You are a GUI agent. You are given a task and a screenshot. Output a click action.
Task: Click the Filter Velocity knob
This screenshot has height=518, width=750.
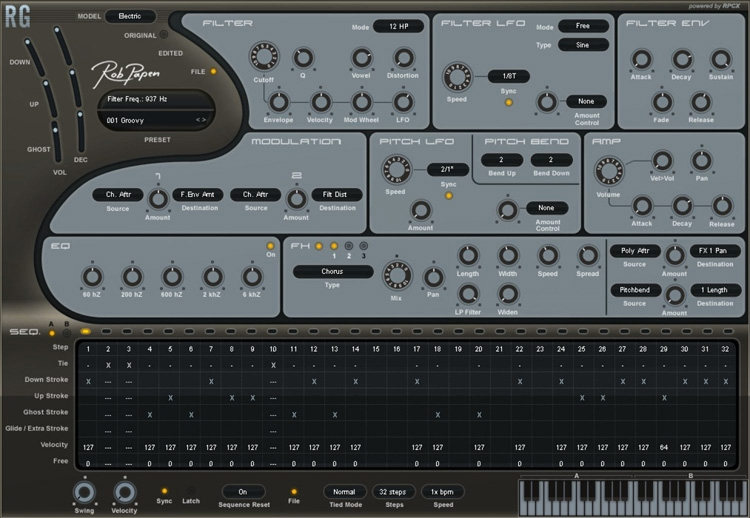click(320, 102)
